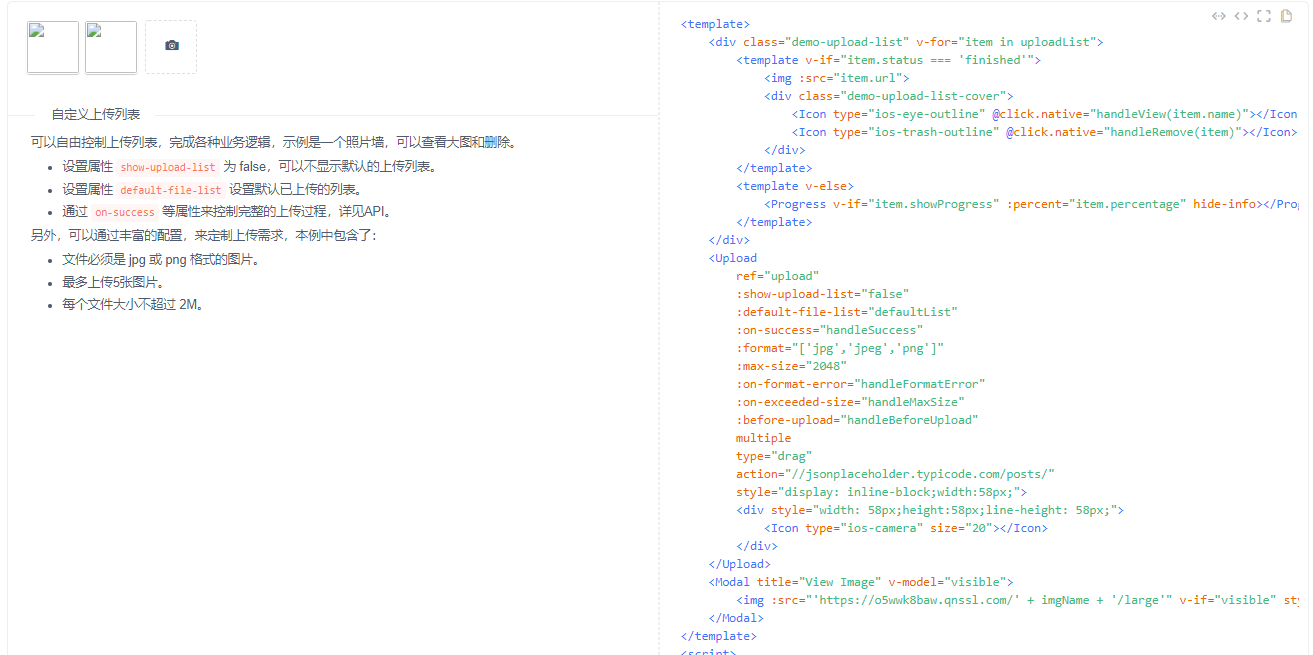Viewport: 1313px width, 655px height.
Task: Click the show-upload-list inline code tag
Action: [168, 167]
